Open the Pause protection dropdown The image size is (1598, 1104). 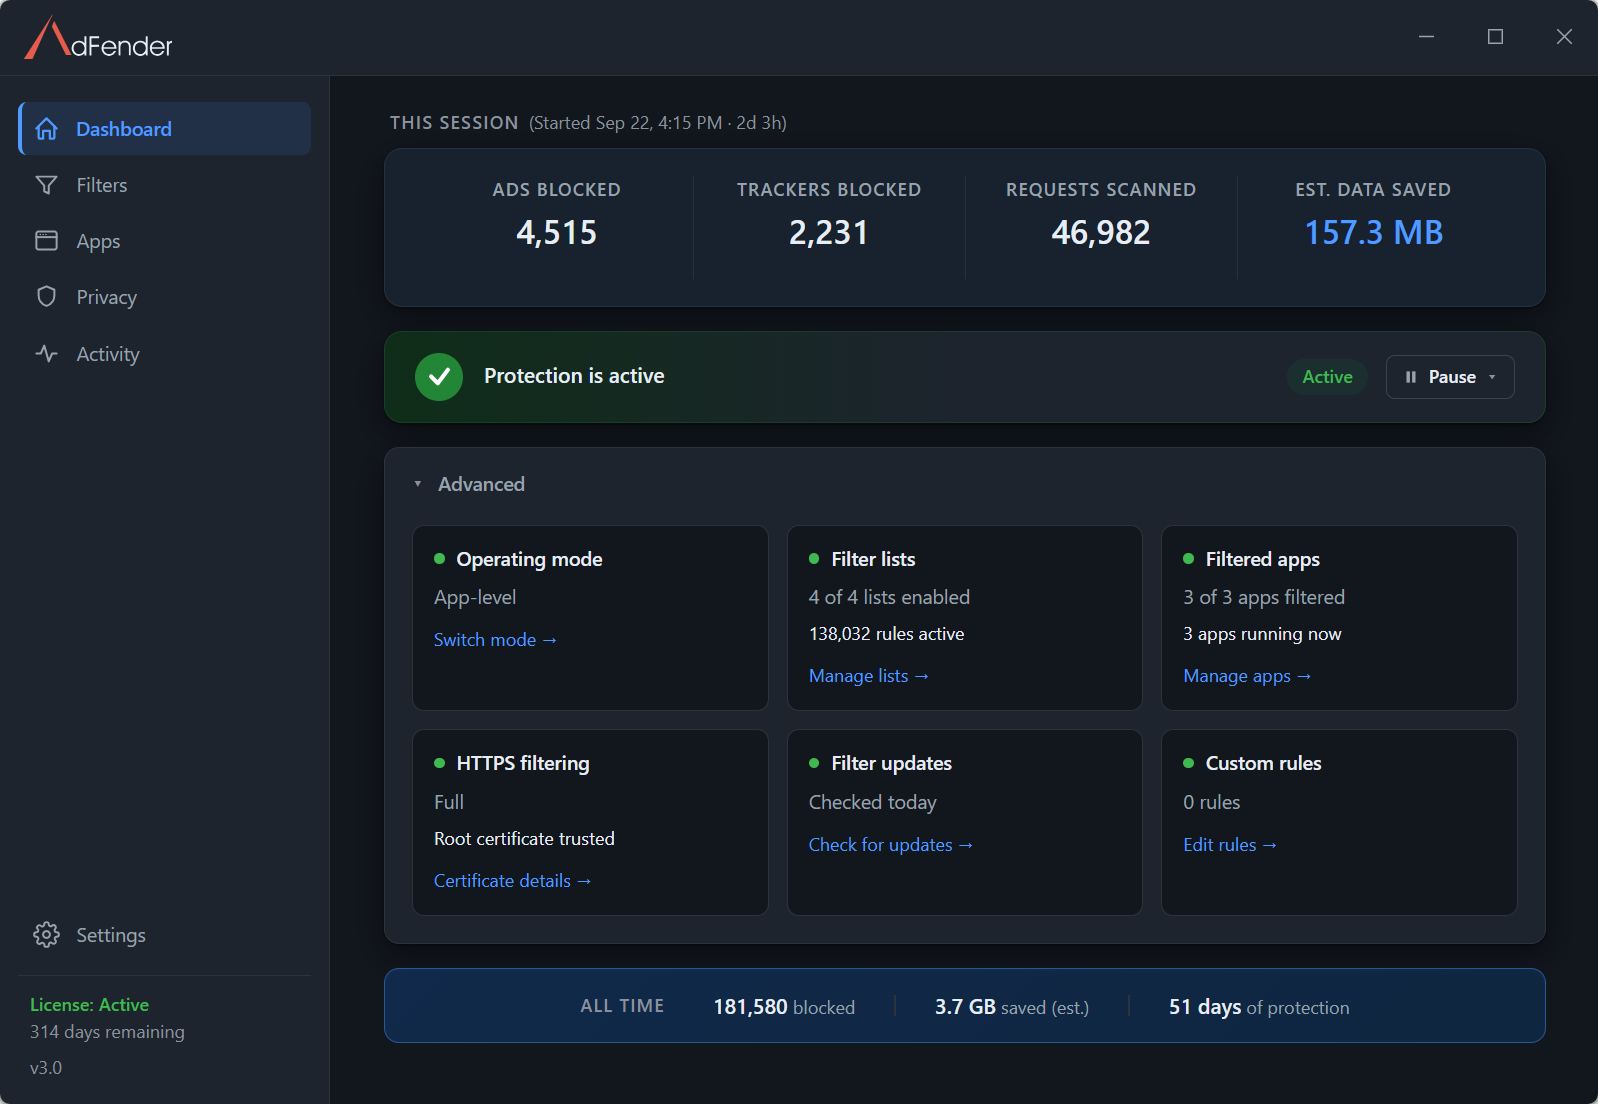point(1450,377)
